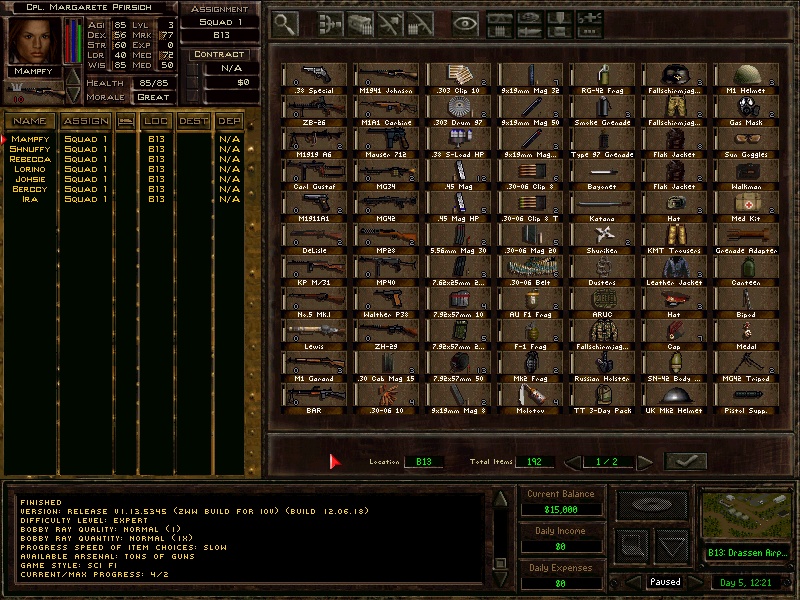
Task: Pick up the M1941 Johnson rifle
Action: 386,79
